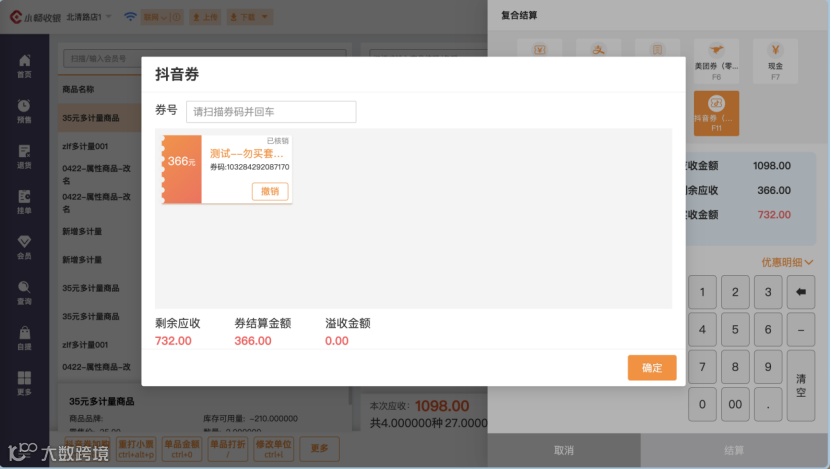Click the 单品金额 button

click(181, 449)
